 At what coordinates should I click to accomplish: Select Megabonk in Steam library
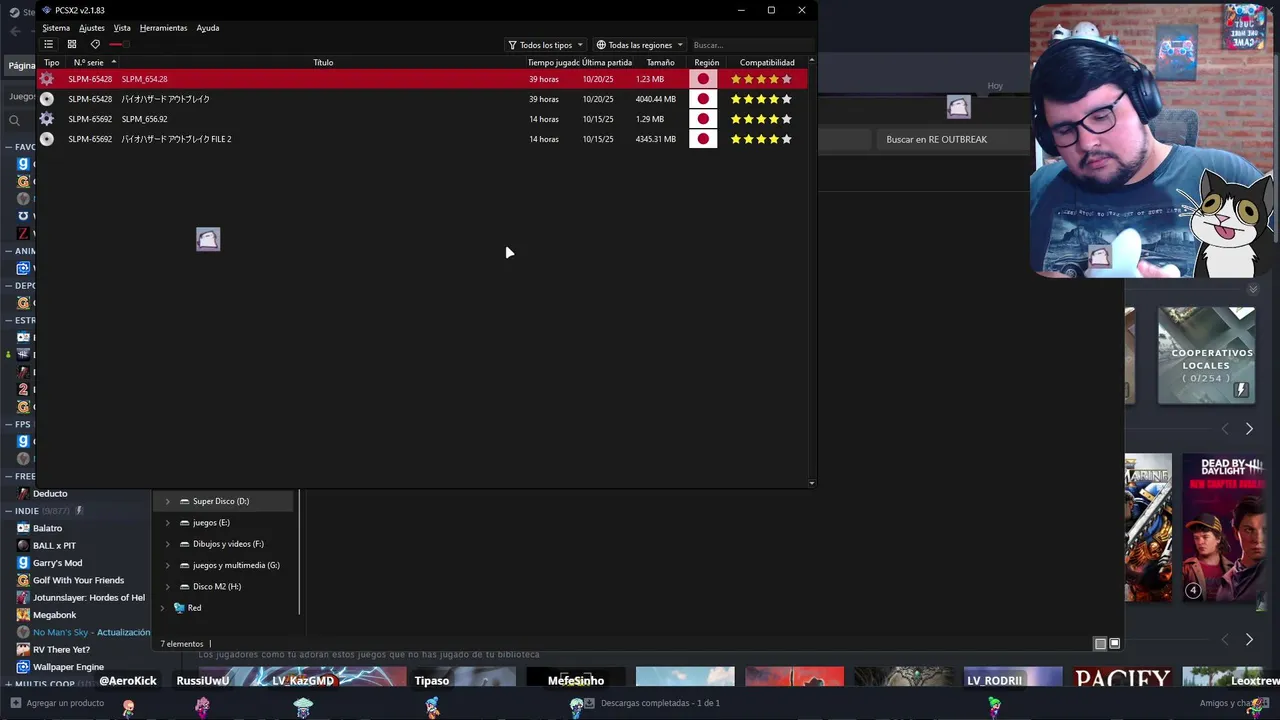click(x=54, y=615)
